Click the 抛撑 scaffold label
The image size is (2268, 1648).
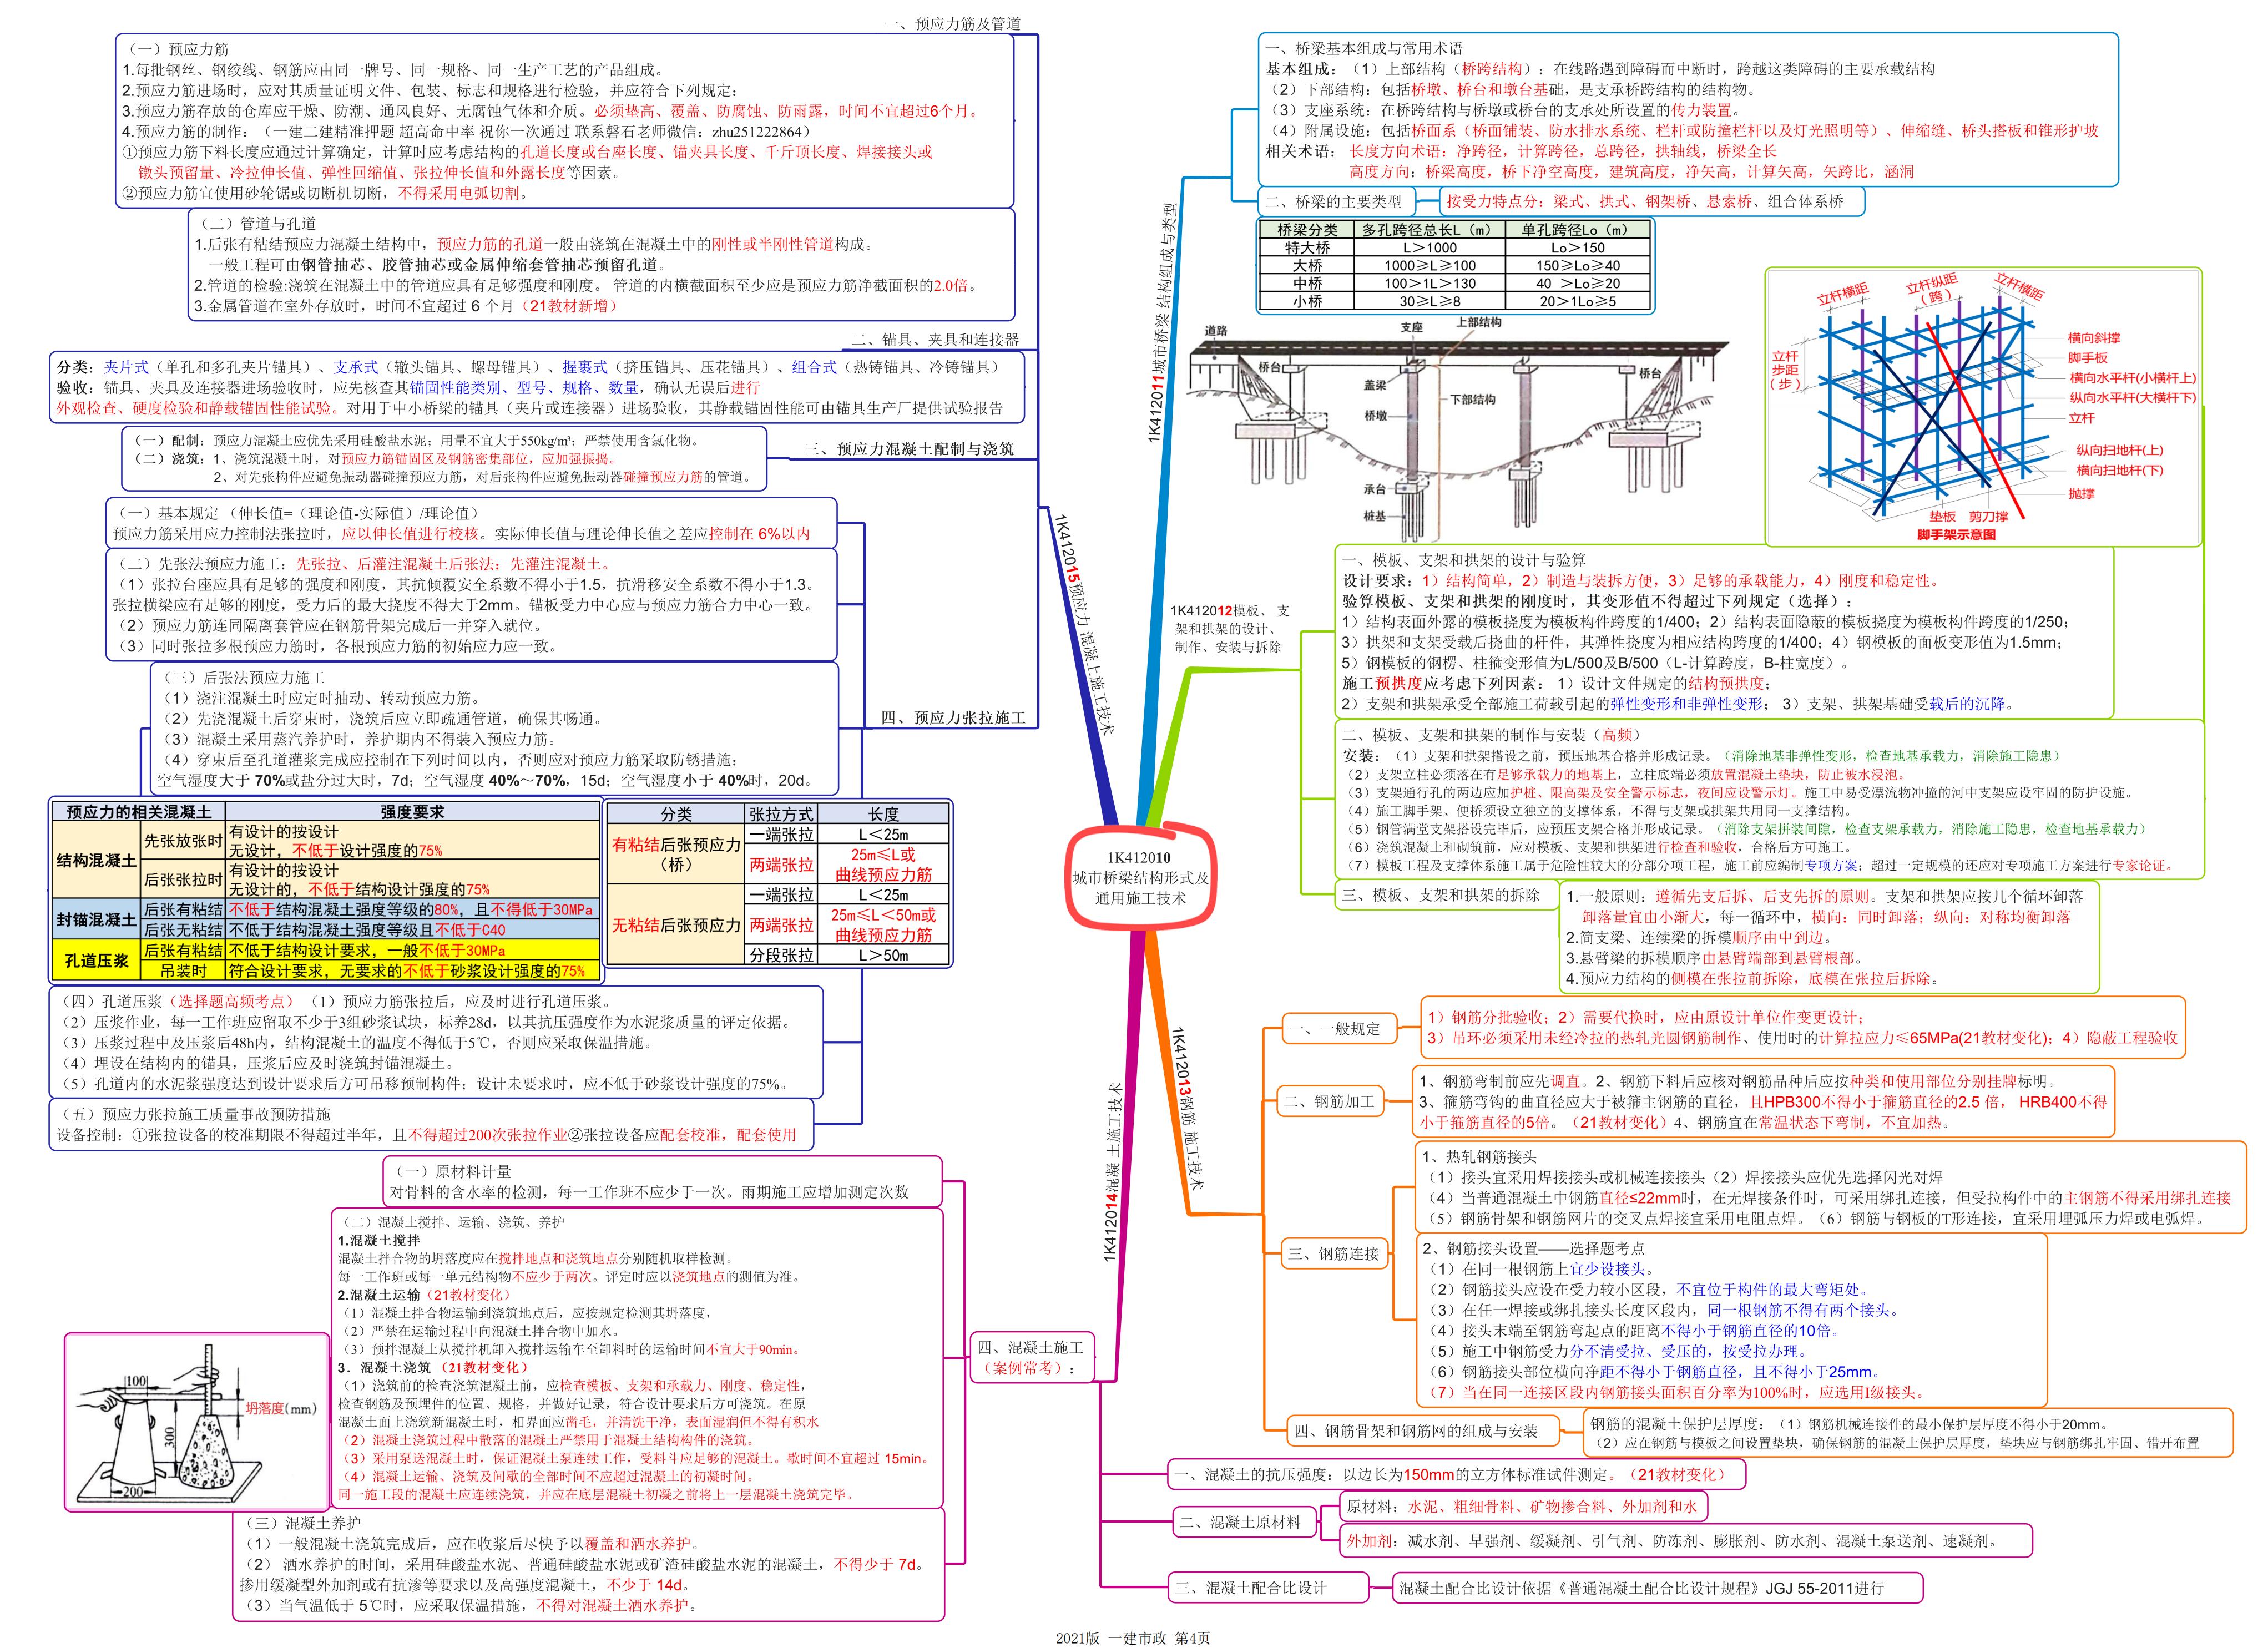[x=2082, y=494]
